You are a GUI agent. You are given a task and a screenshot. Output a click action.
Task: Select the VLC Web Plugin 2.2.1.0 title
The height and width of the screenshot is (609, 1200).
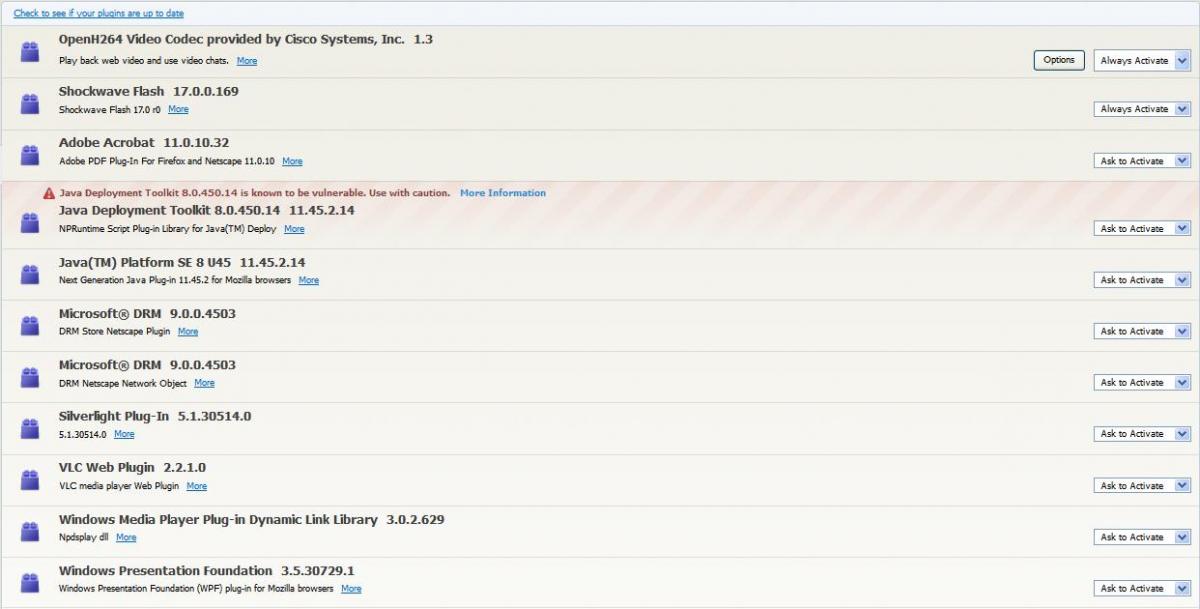(x=132, y=467)
